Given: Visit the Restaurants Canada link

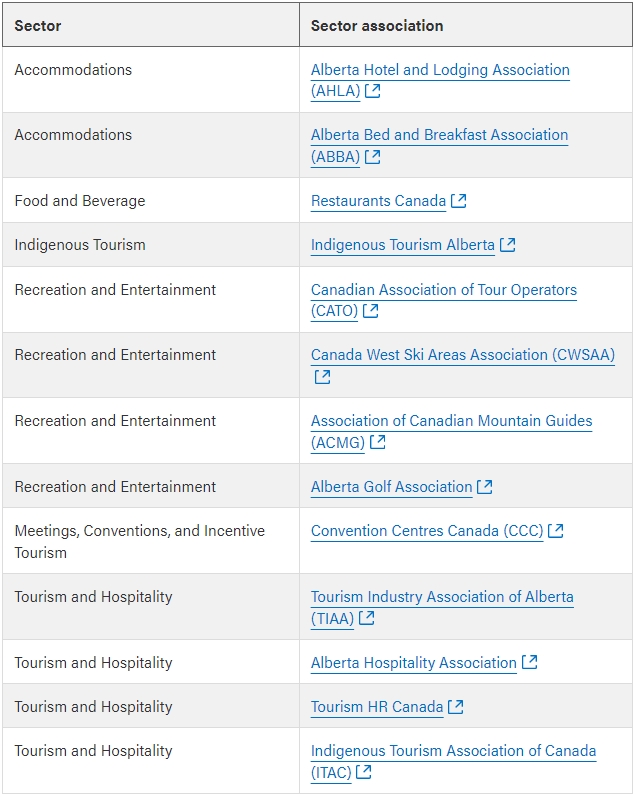Looking at the screenshot, I should 378,201.
